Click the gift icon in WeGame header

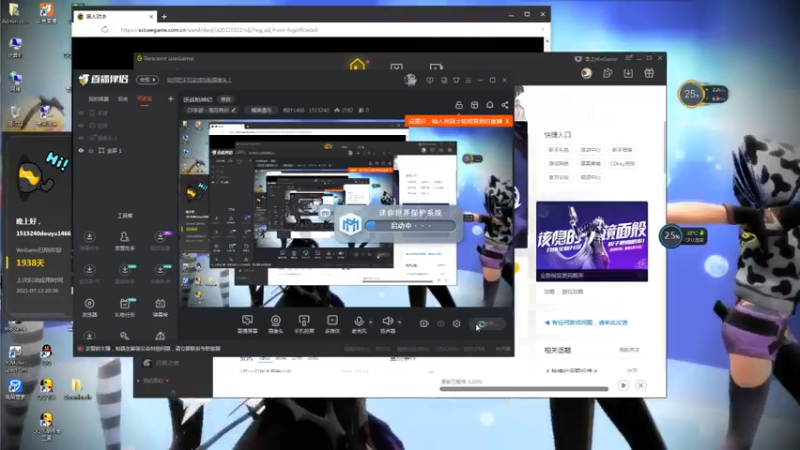[x=649, y=73]
